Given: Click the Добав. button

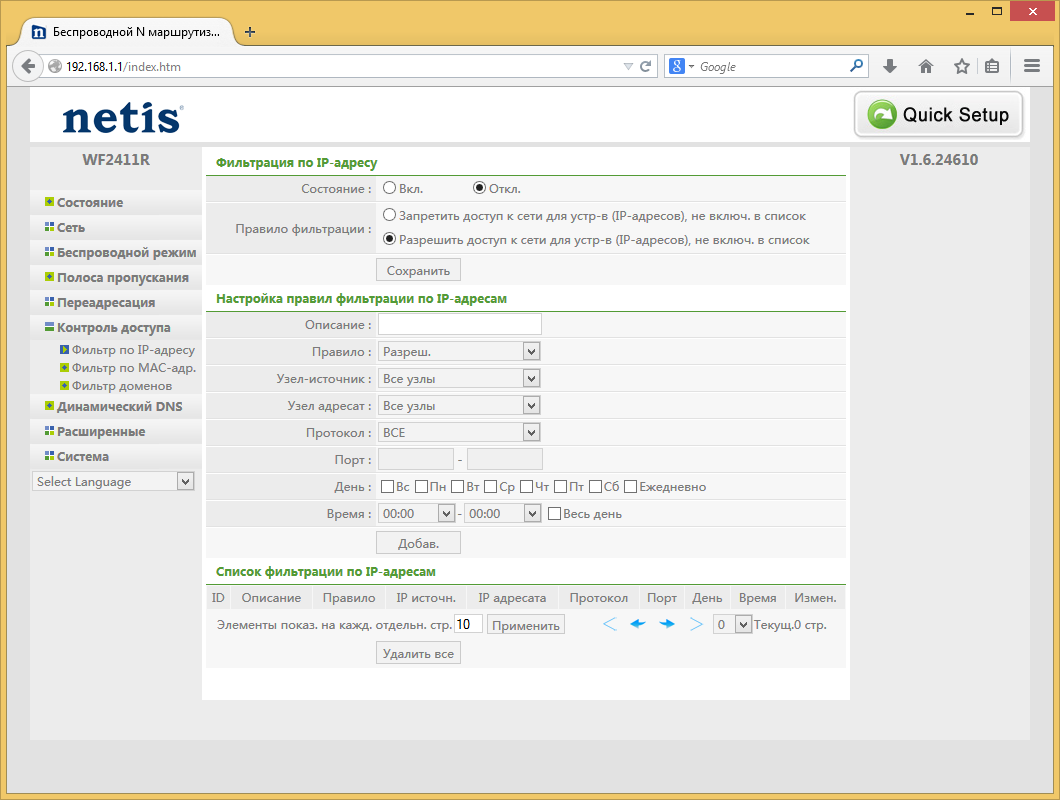Looking at the screenshot, I should 418,543.
